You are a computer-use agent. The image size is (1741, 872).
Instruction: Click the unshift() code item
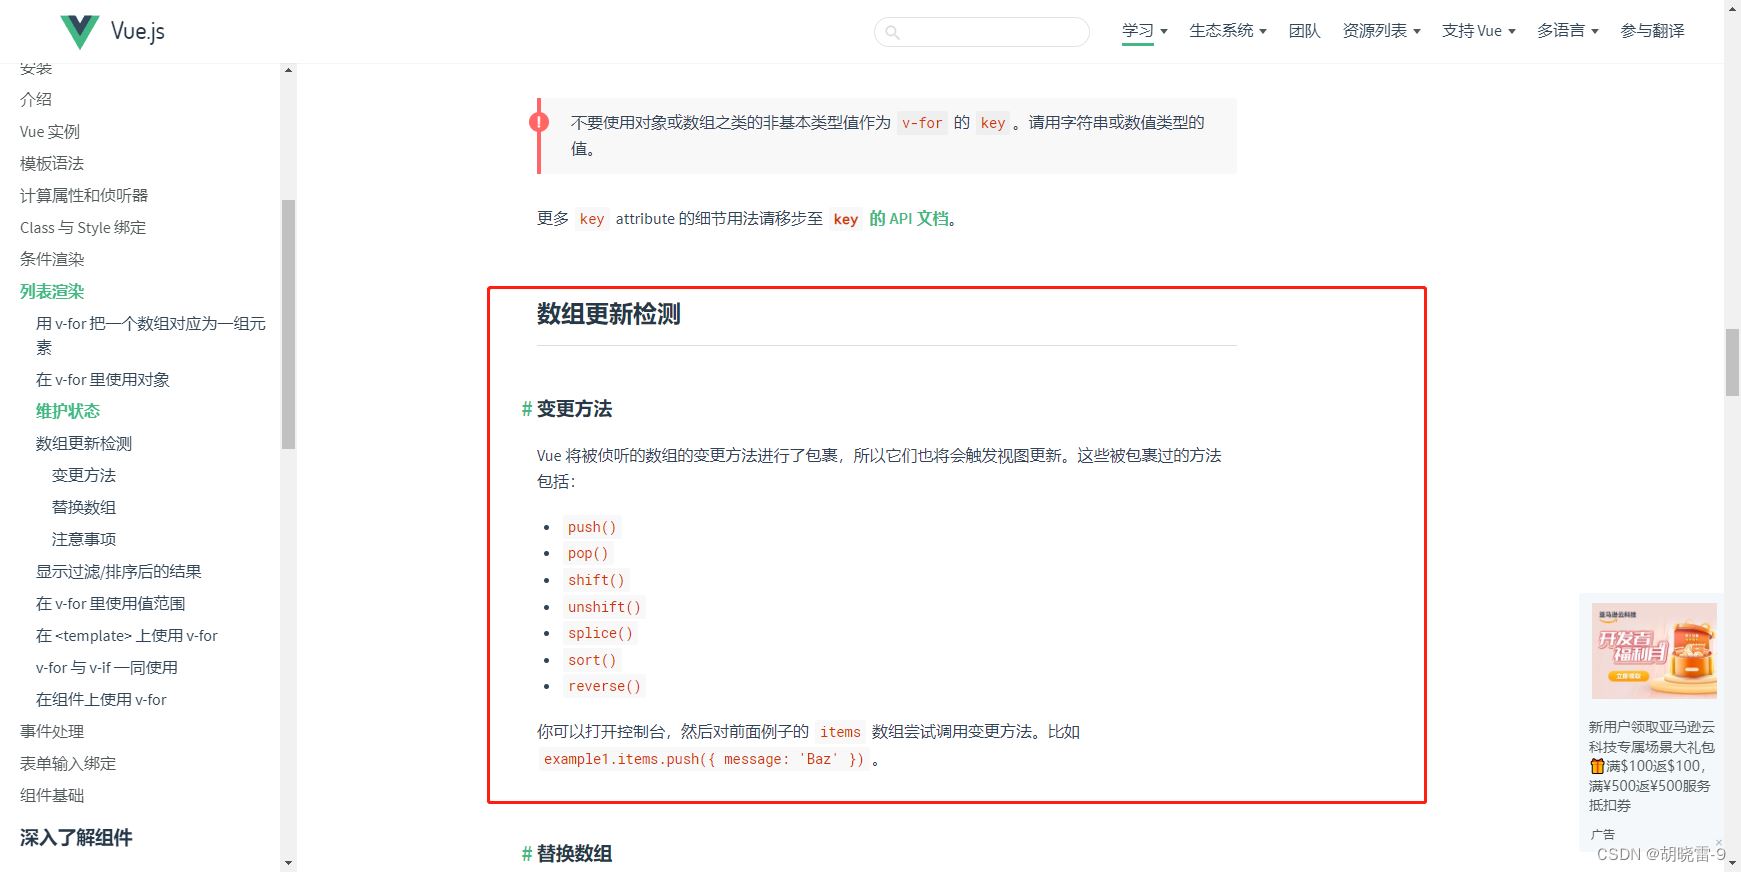[x=604, y=607]
